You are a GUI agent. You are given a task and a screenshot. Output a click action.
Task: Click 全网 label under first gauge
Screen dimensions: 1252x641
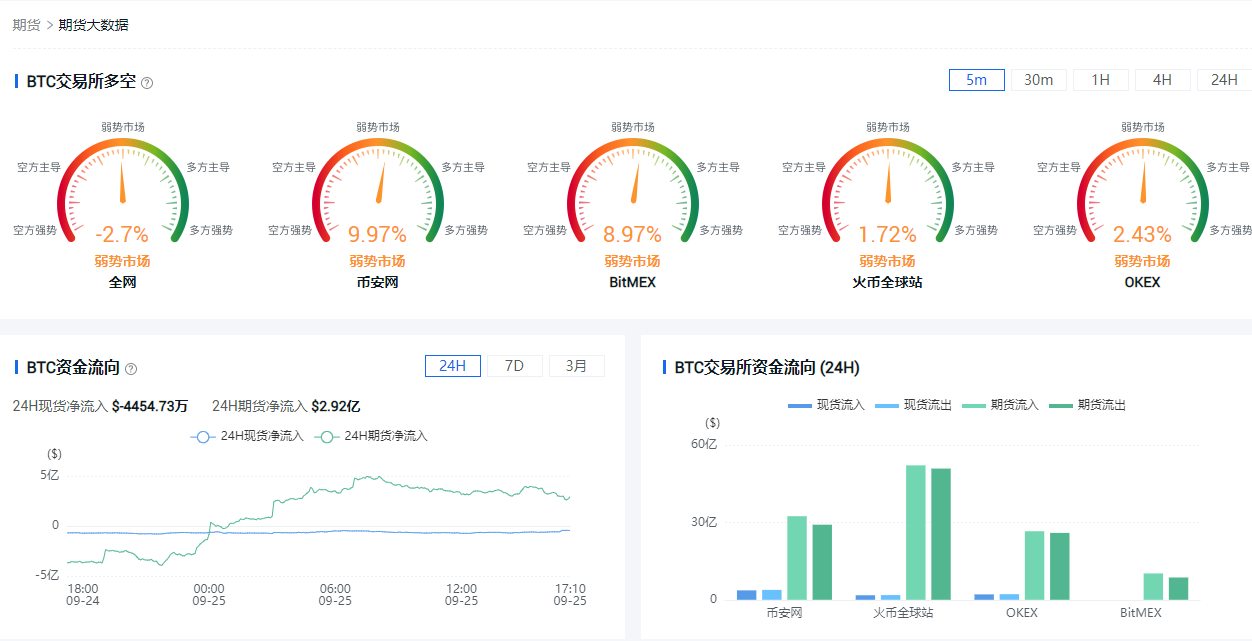coord(123,282)
